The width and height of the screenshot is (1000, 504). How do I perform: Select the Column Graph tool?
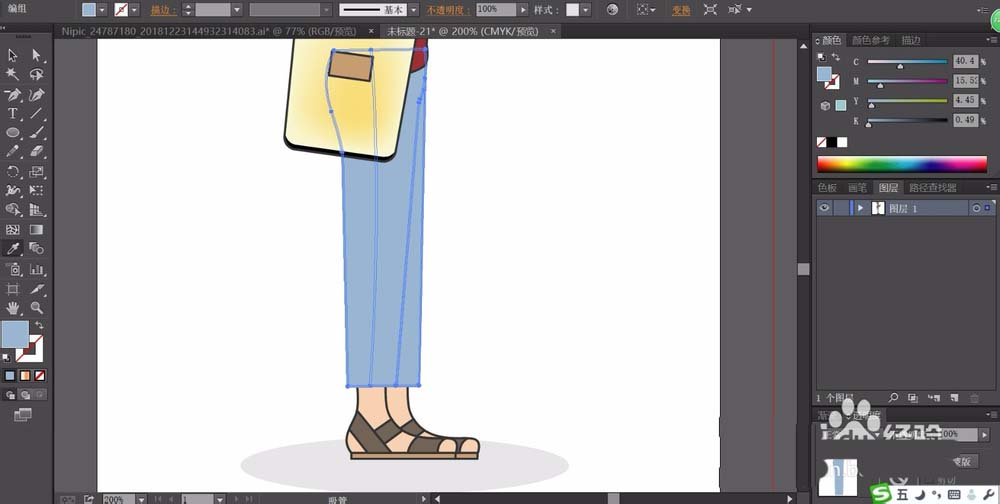[x=36, y=269]
